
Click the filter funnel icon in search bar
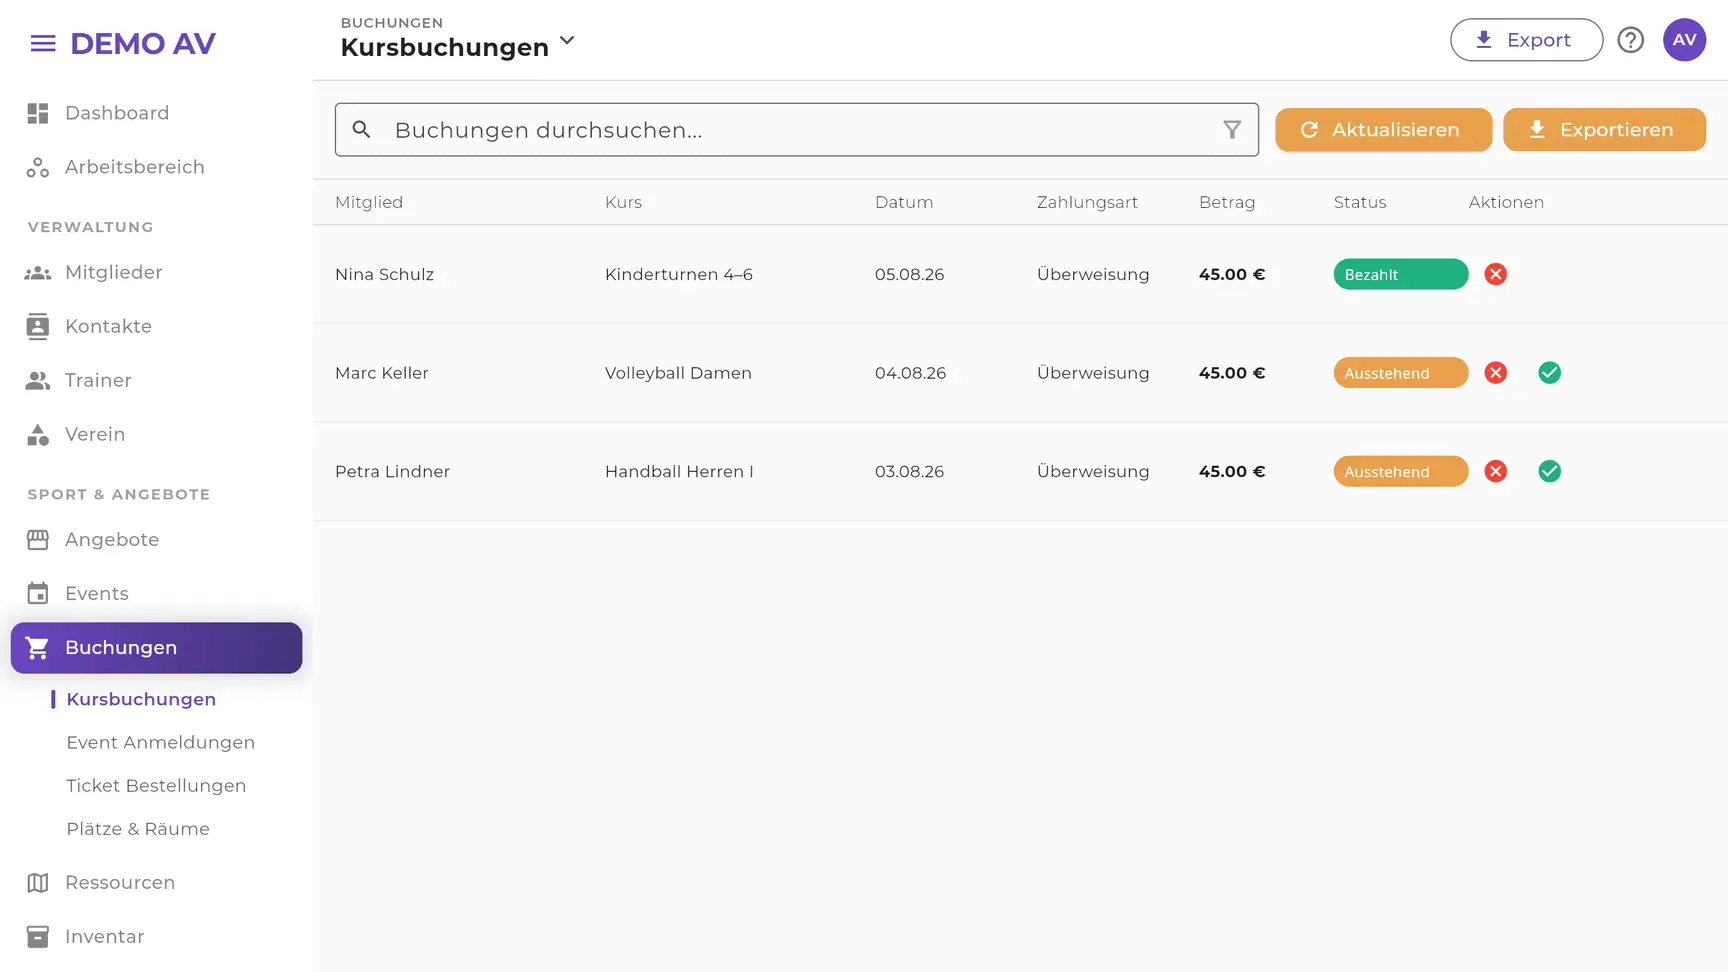click(x=1232, y=130)
